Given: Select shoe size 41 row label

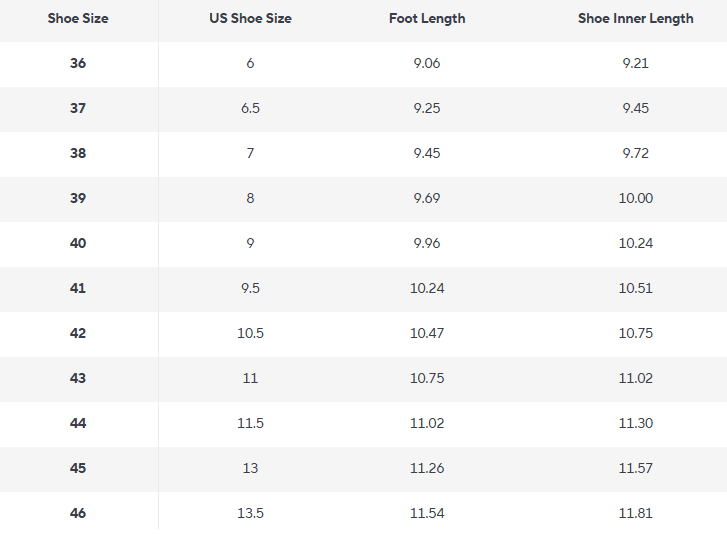Looking at the screenshot, I should coord(78,288).
